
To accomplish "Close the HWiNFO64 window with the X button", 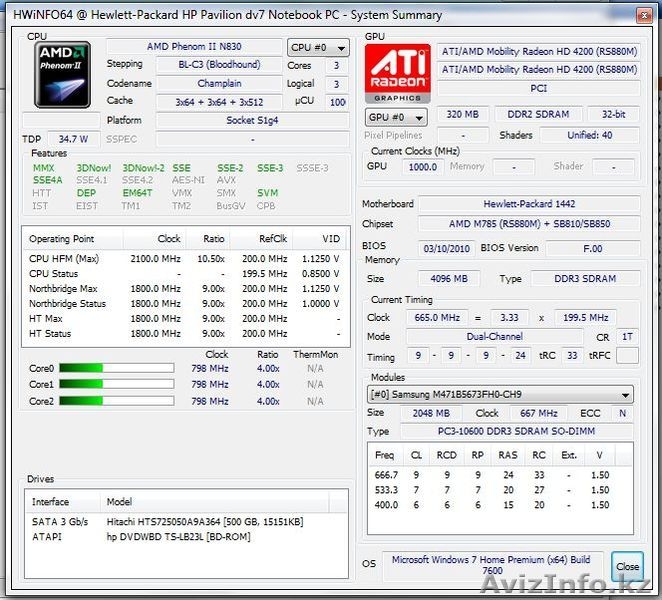I will pos(644,16).
